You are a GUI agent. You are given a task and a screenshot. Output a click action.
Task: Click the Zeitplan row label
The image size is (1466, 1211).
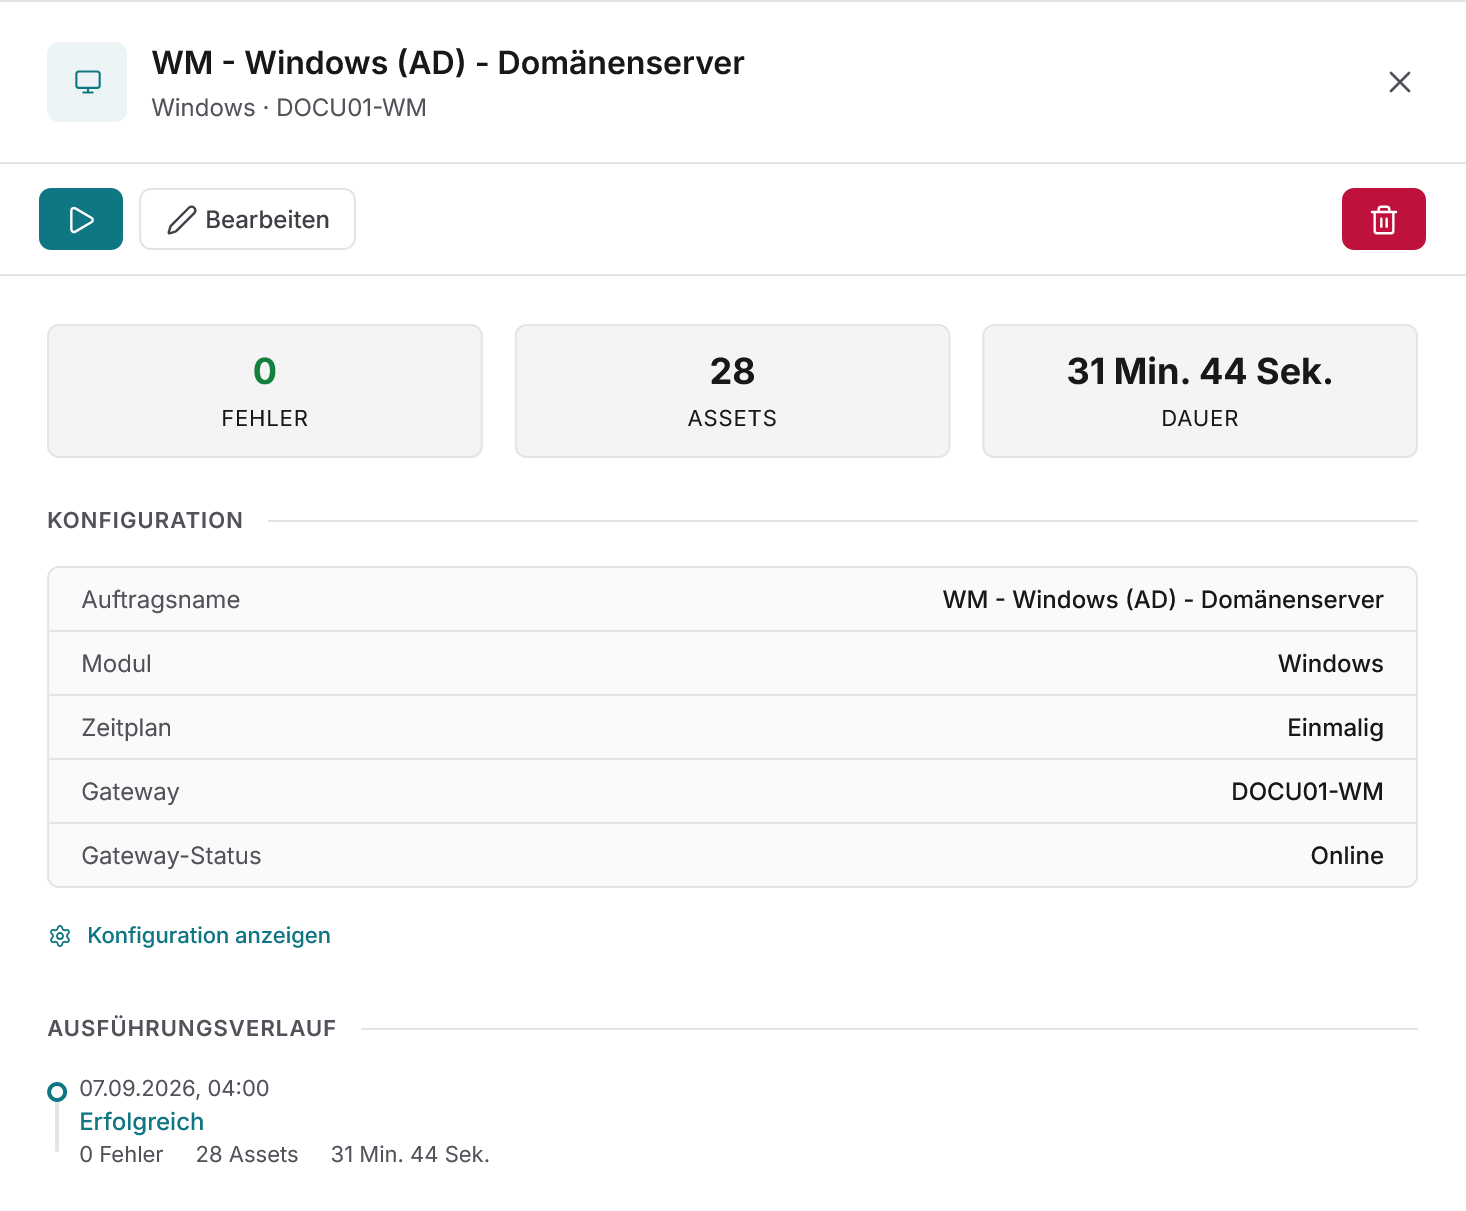click(x=126, y=728)
